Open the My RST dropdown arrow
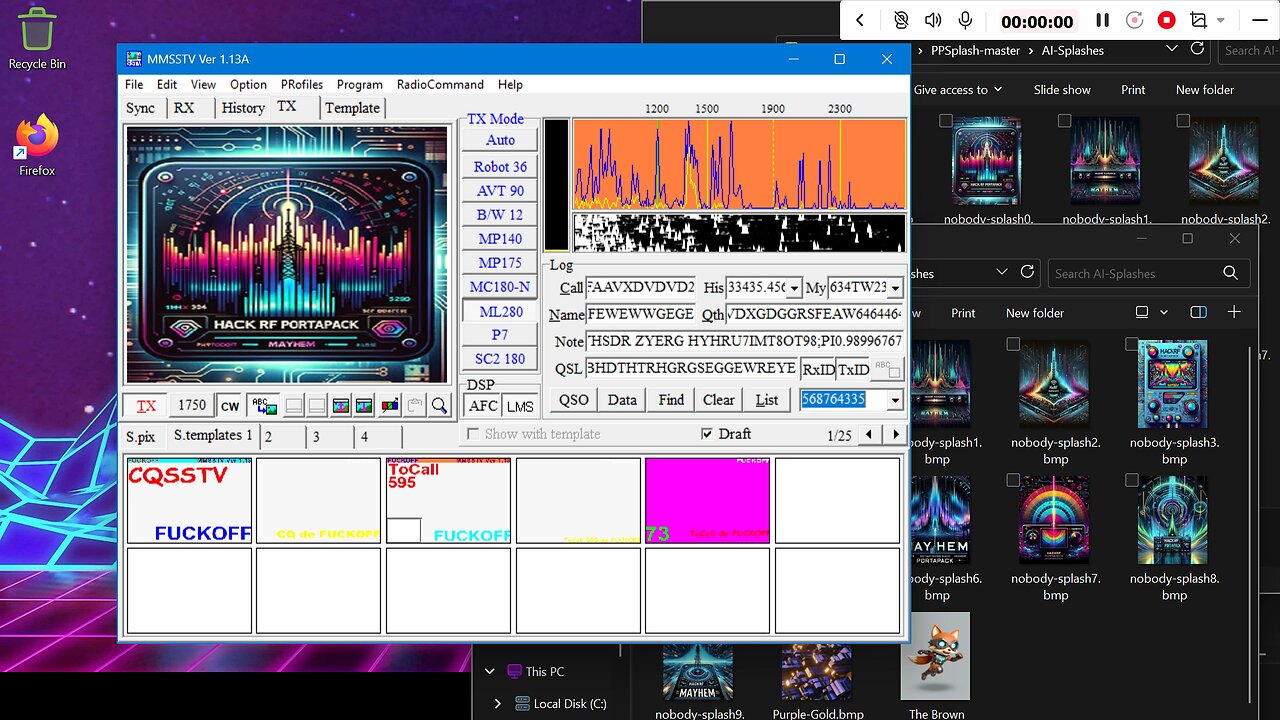The height and width of the screenshot is (720, 1280). [895, 288]
